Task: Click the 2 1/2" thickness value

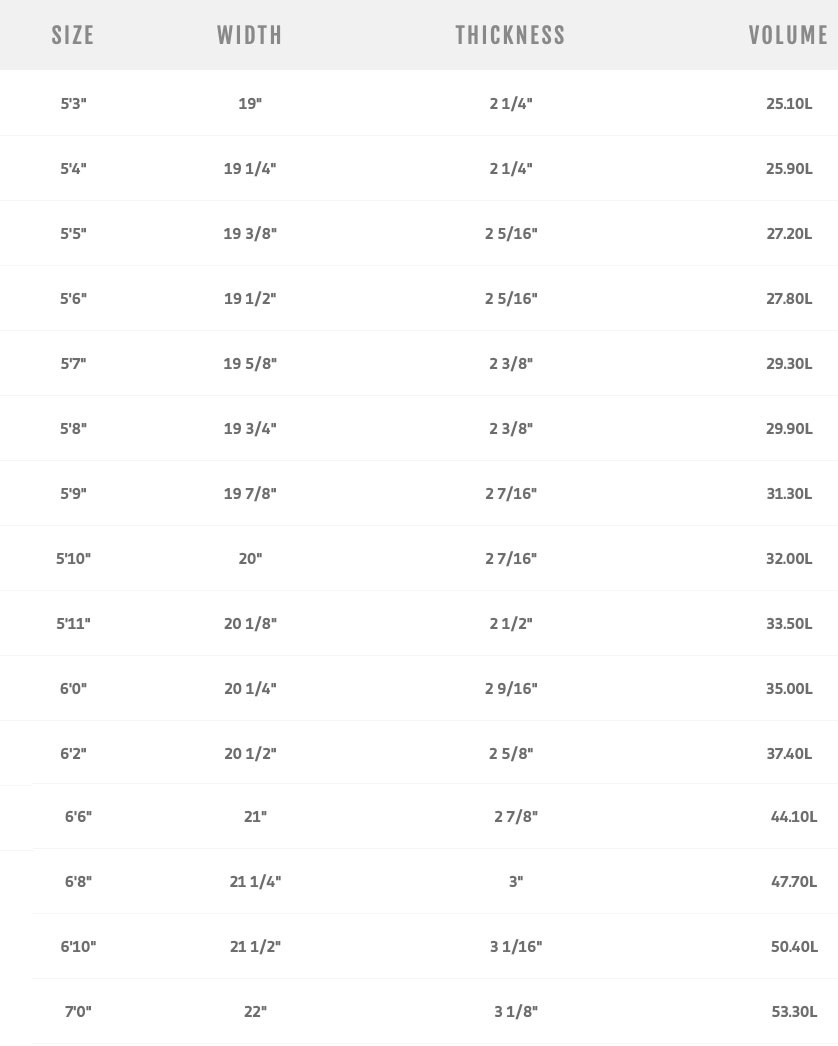Action: [x=511, y=623]
